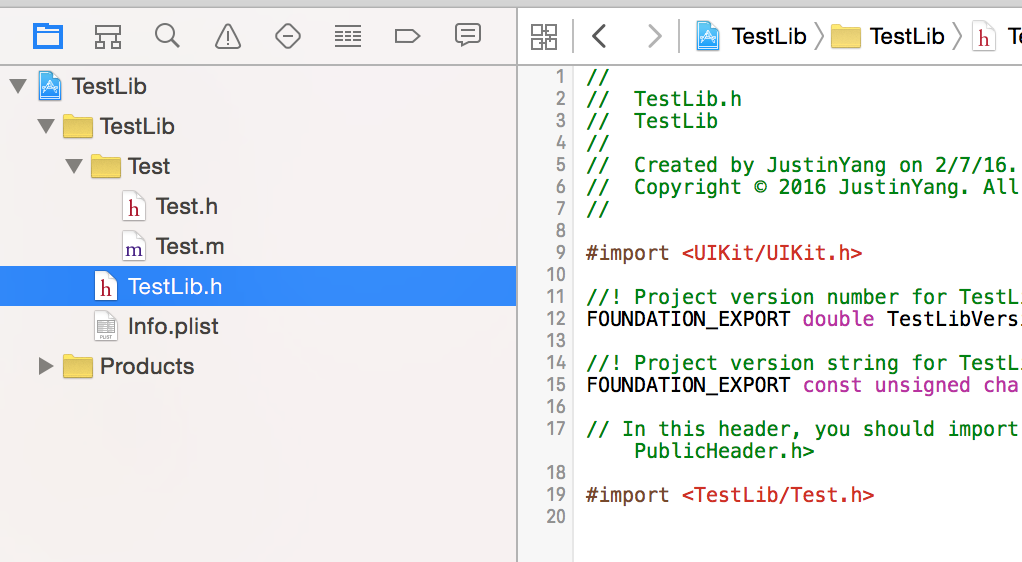Collapse the TestLib project root
This screenshot has width=1022, height=562.
(x=18, y=86)
